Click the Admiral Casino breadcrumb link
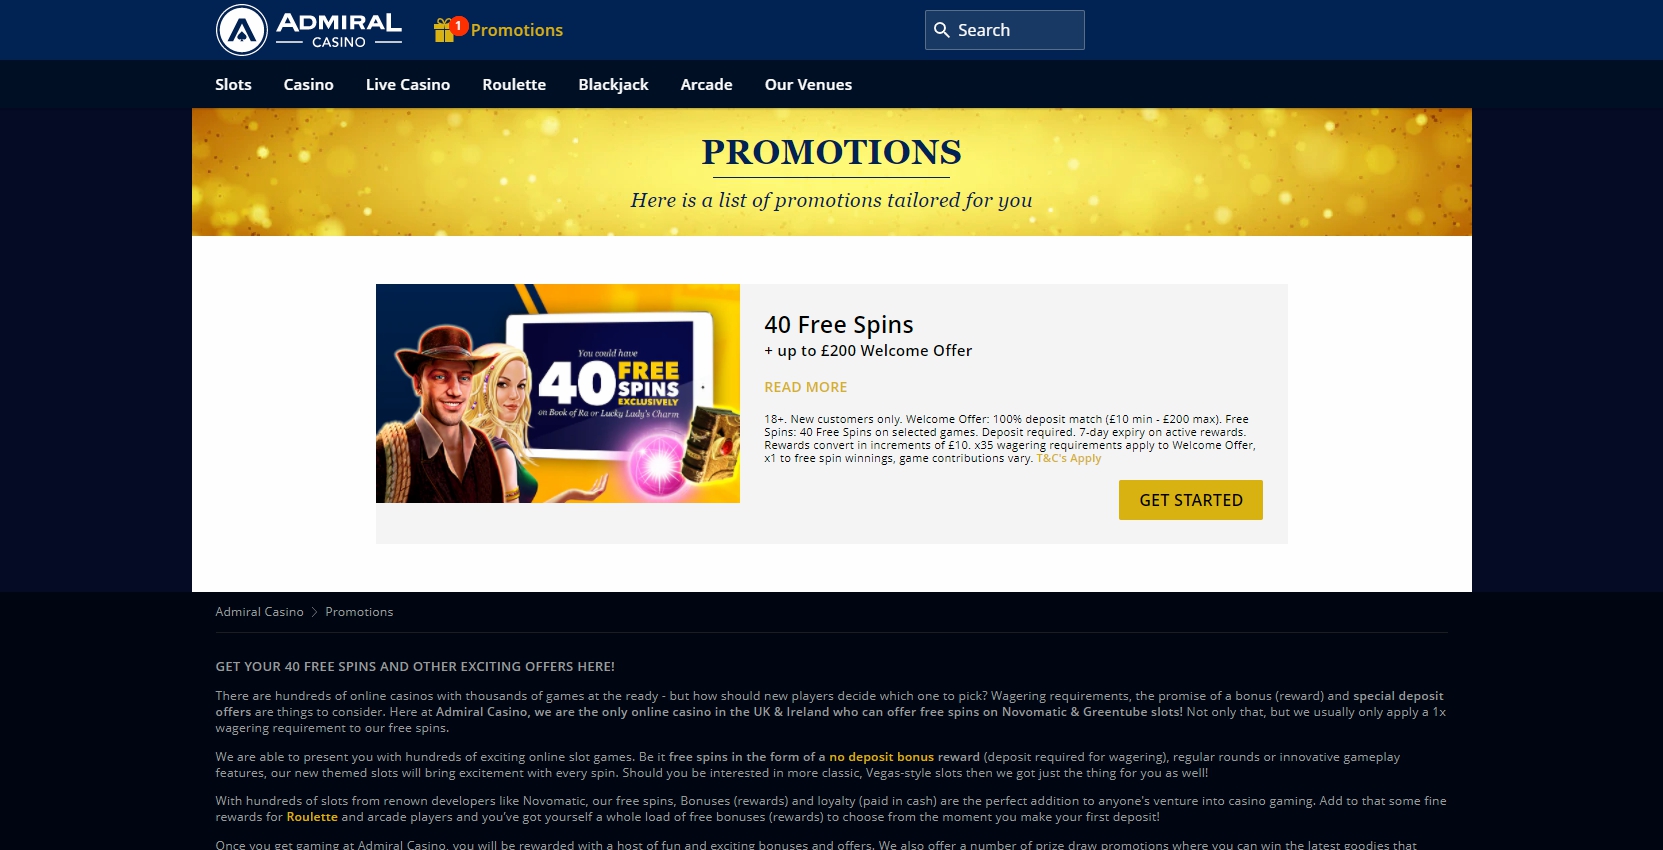Screen dimensions: 1663x850 coord(259,612)
